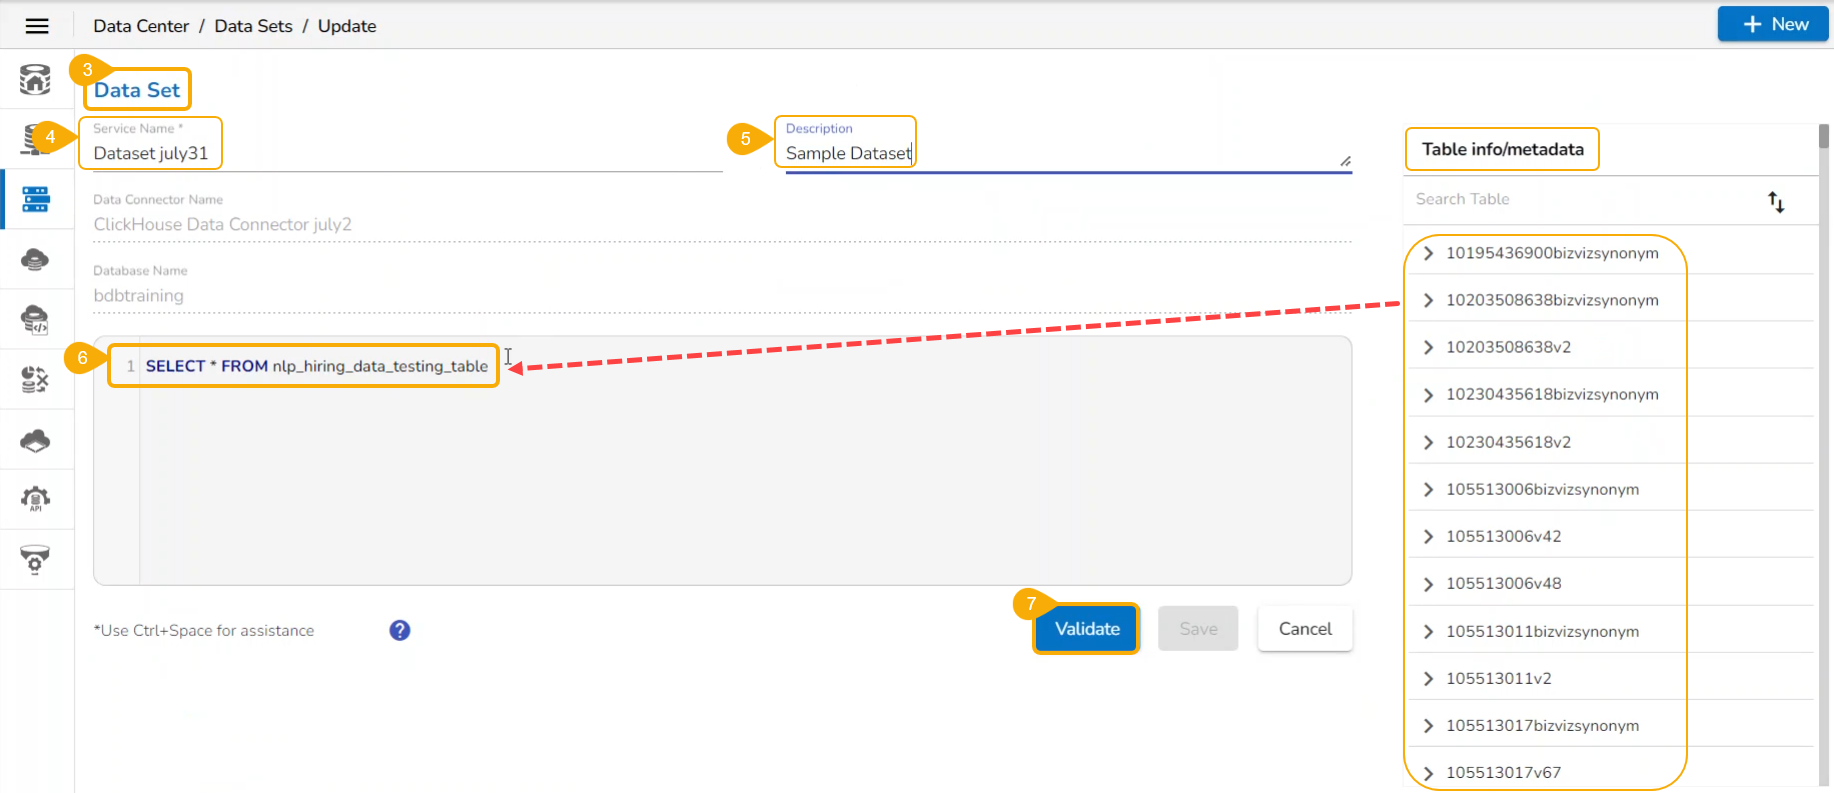This screenshot has width=1834, height=793.
Task: Expand table 10195436900bizvizsynonym
Action: point(1429,253)
